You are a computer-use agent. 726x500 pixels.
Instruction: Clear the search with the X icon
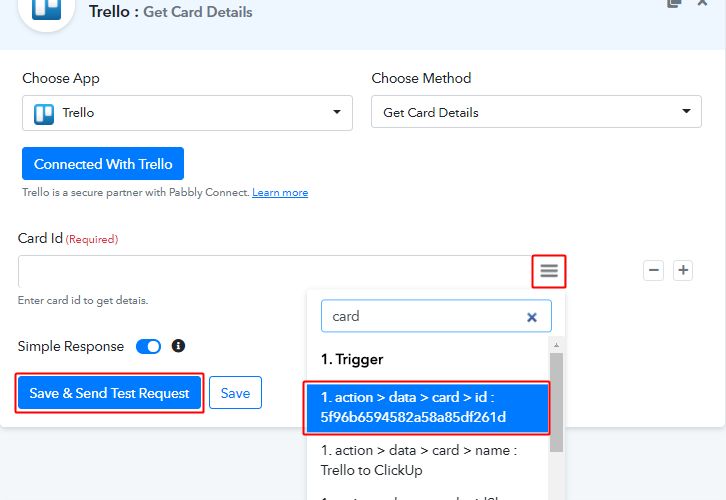click(532, 317)
